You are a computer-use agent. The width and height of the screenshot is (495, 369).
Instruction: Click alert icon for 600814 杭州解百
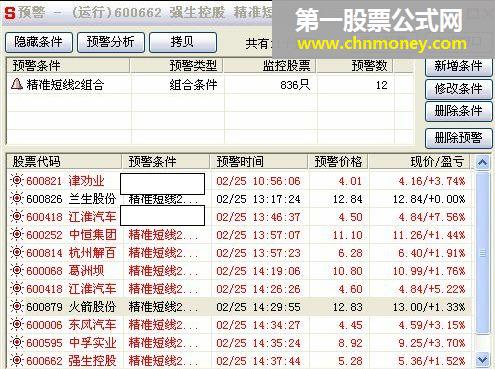pos(17,253)
